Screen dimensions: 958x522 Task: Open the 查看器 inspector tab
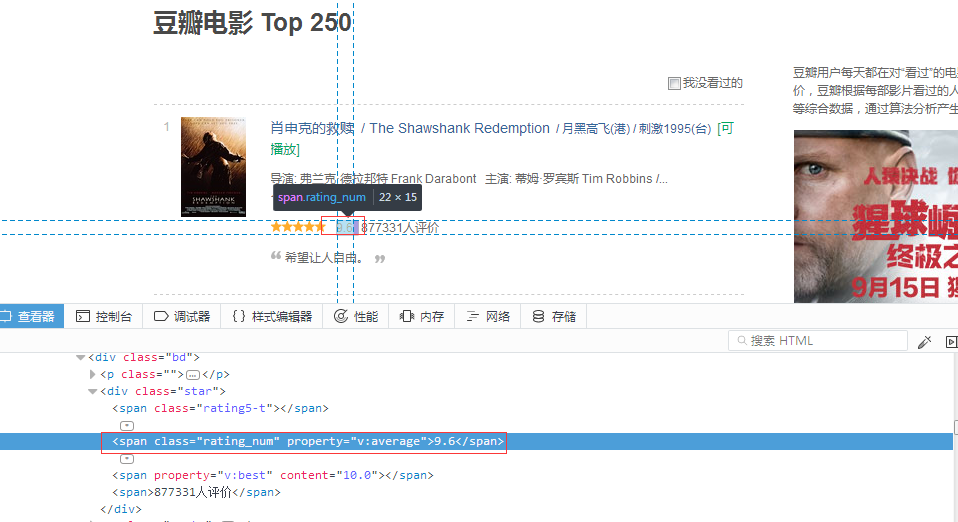tap(31, 316)
